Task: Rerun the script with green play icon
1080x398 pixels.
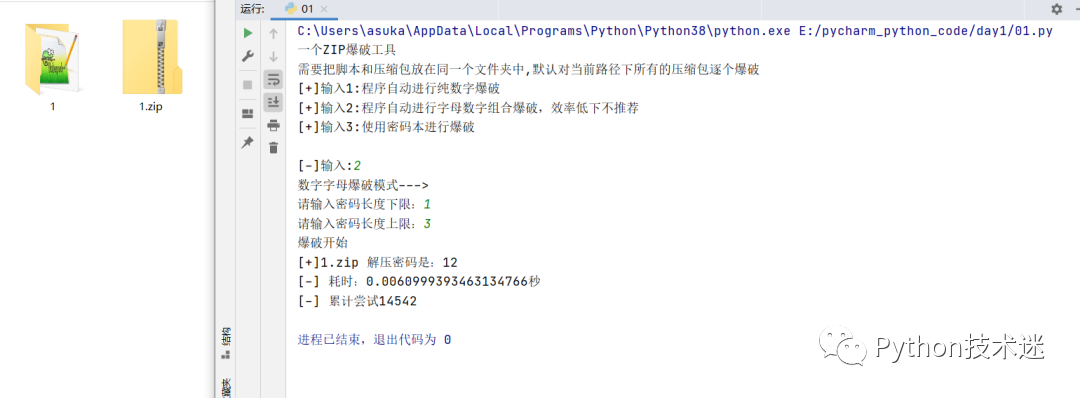Action: point(248,33)
